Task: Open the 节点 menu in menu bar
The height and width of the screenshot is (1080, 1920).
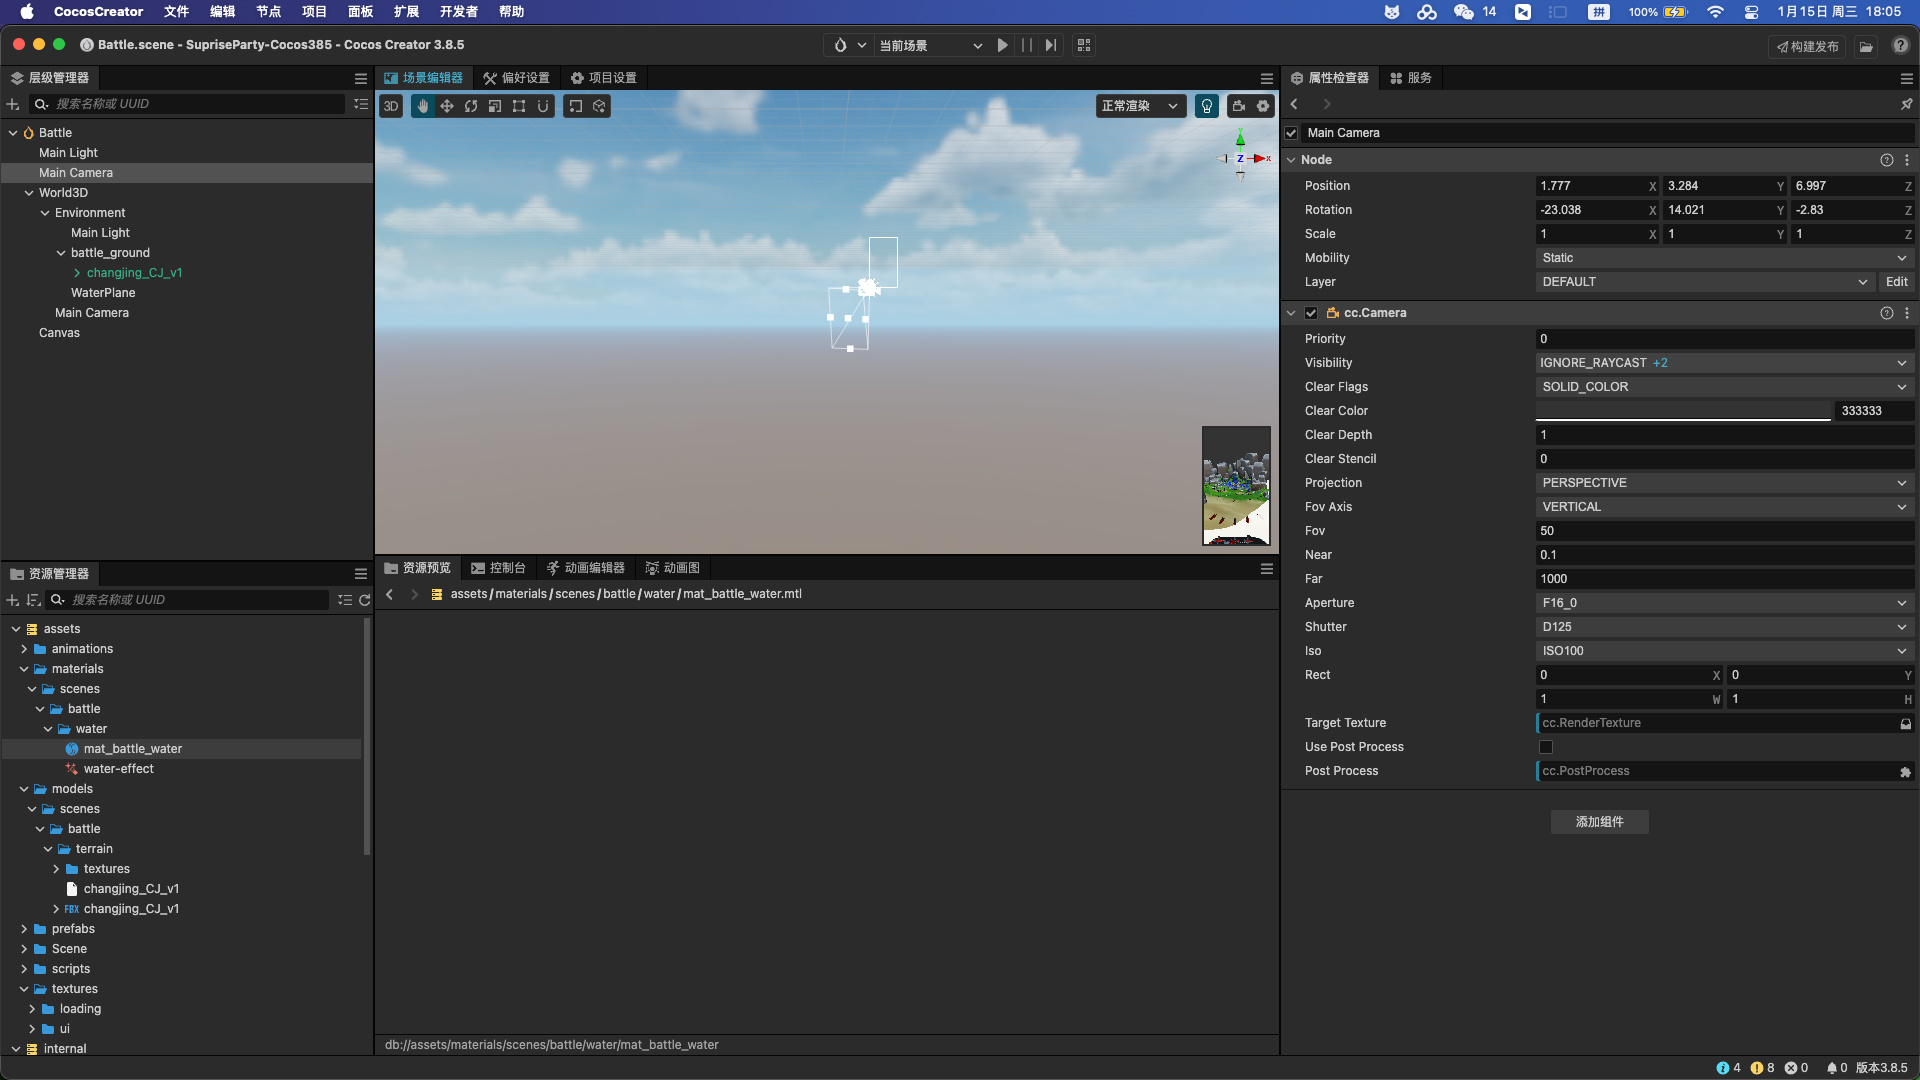Action: coord(268,12)
